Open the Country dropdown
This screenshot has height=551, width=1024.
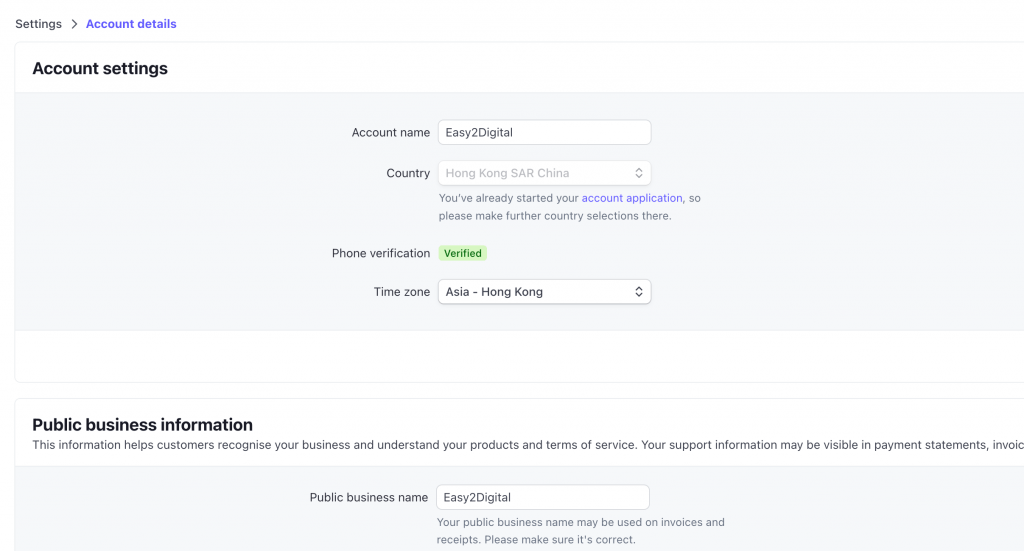point(535,173)
